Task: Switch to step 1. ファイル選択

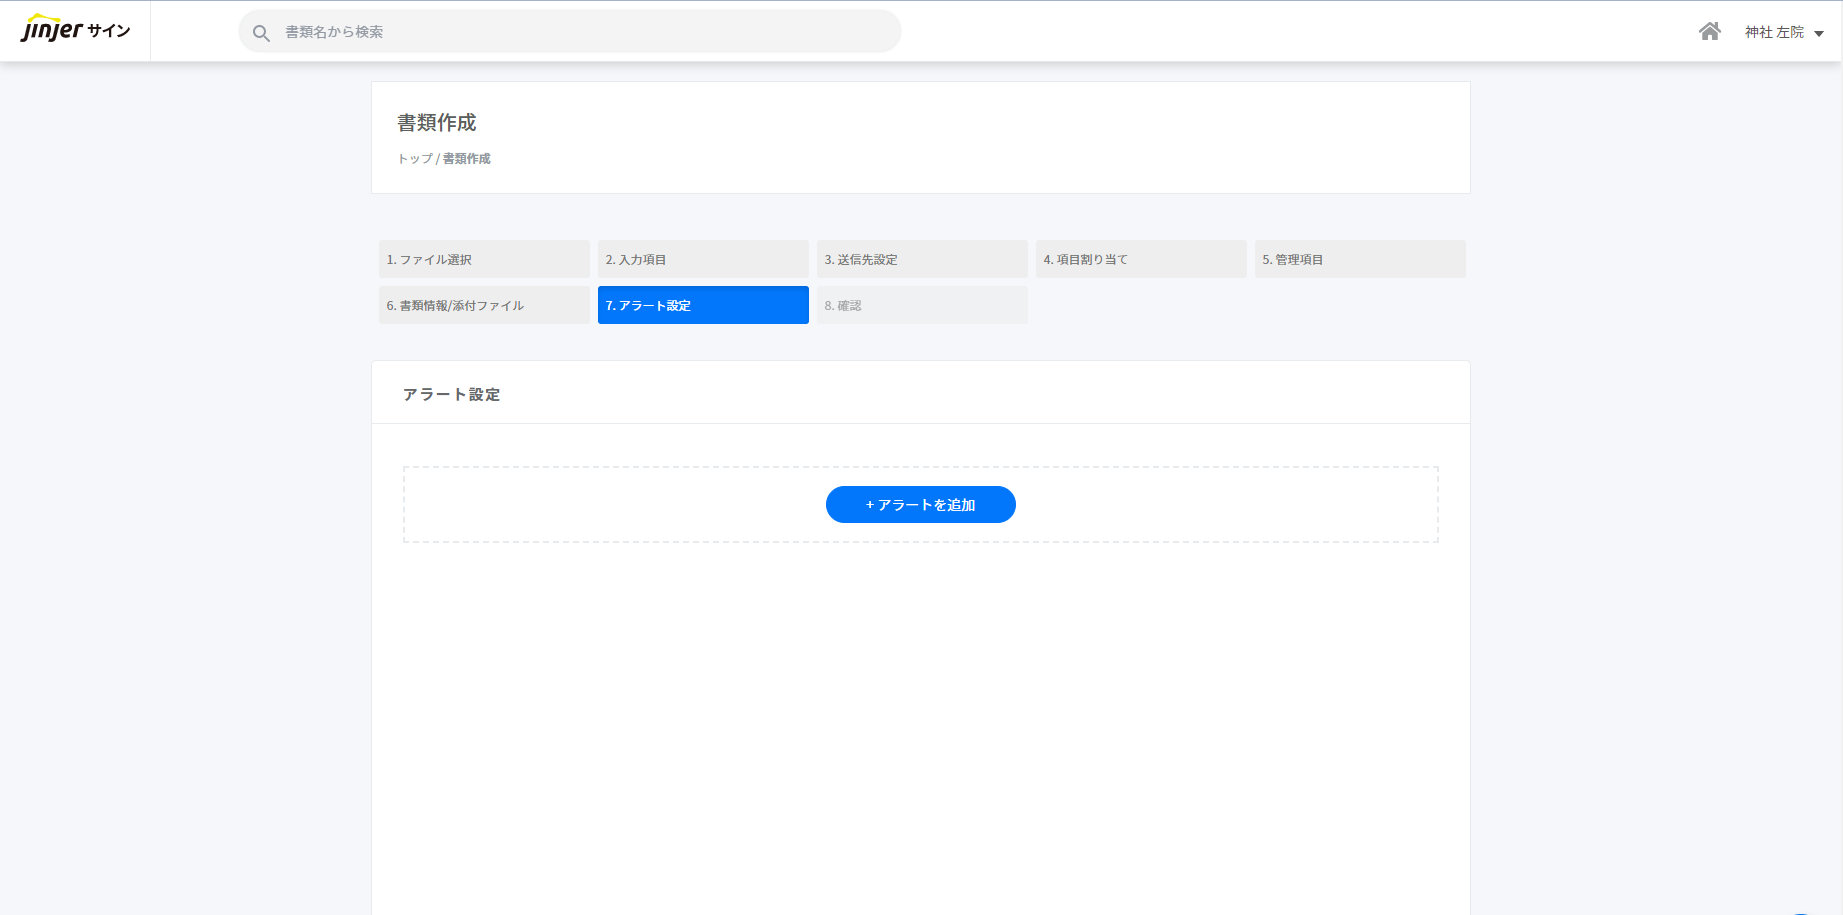Action: click(x=484, y=259)
